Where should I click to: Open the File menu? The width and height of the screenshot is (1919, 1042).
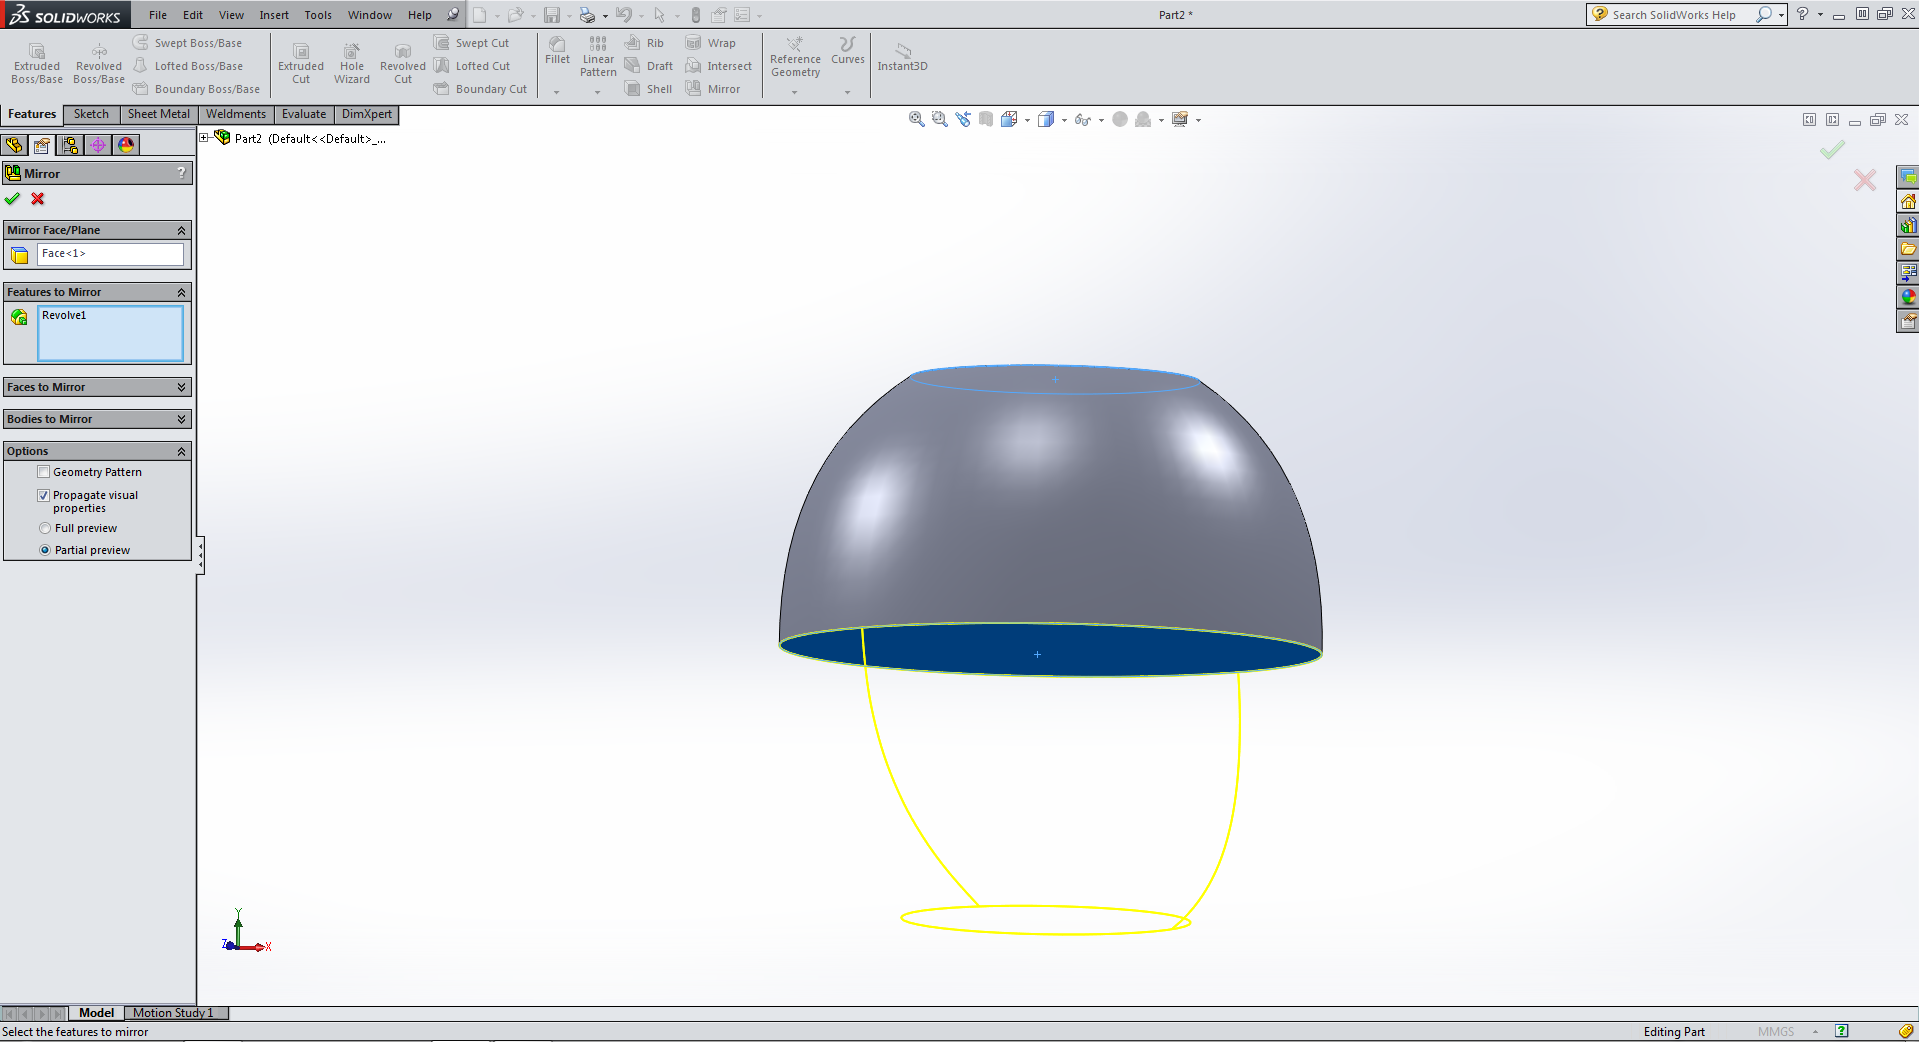[x=158, y=15]
